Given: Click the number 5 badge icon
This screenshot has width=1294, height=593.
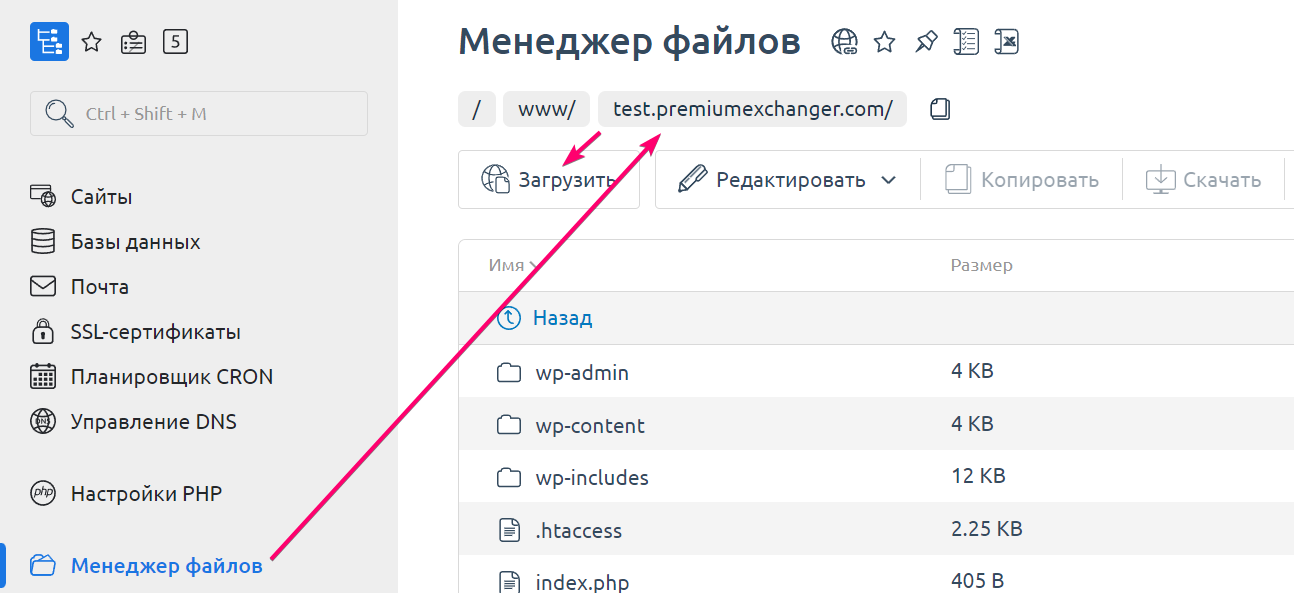Looking at the screenshot, I should click(175, 42).
